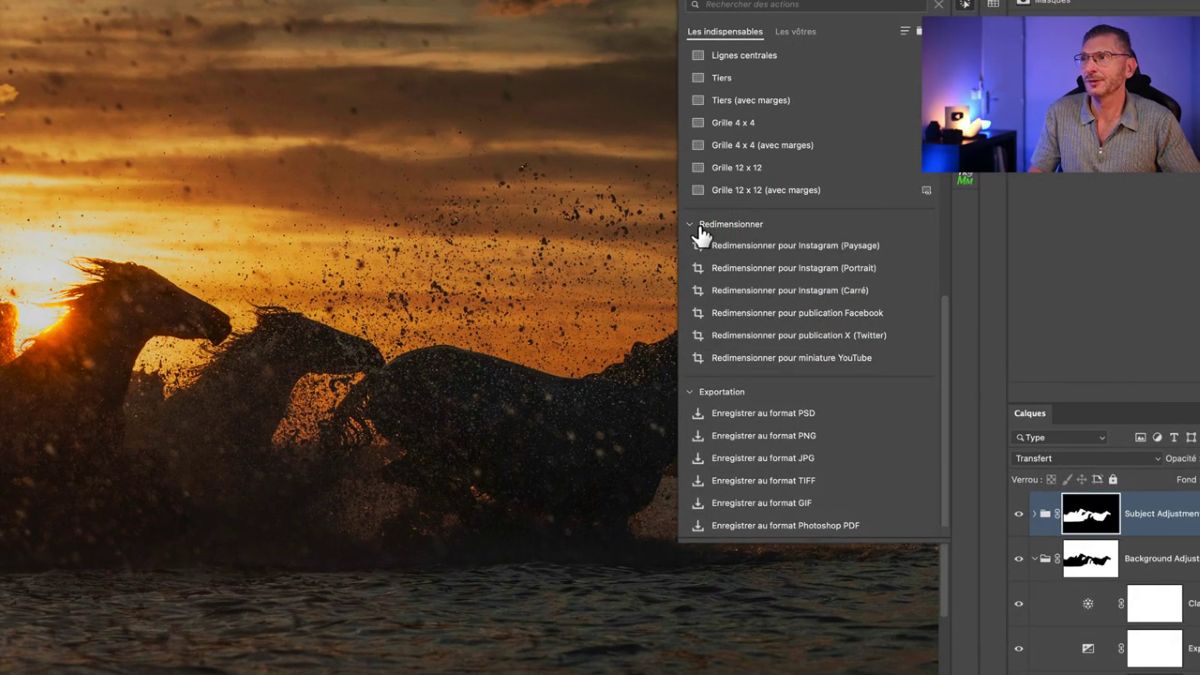Click the icon beside Grille 12 x 12 (avec marges)
This screenshot has width=1200, height=675.
926,190
